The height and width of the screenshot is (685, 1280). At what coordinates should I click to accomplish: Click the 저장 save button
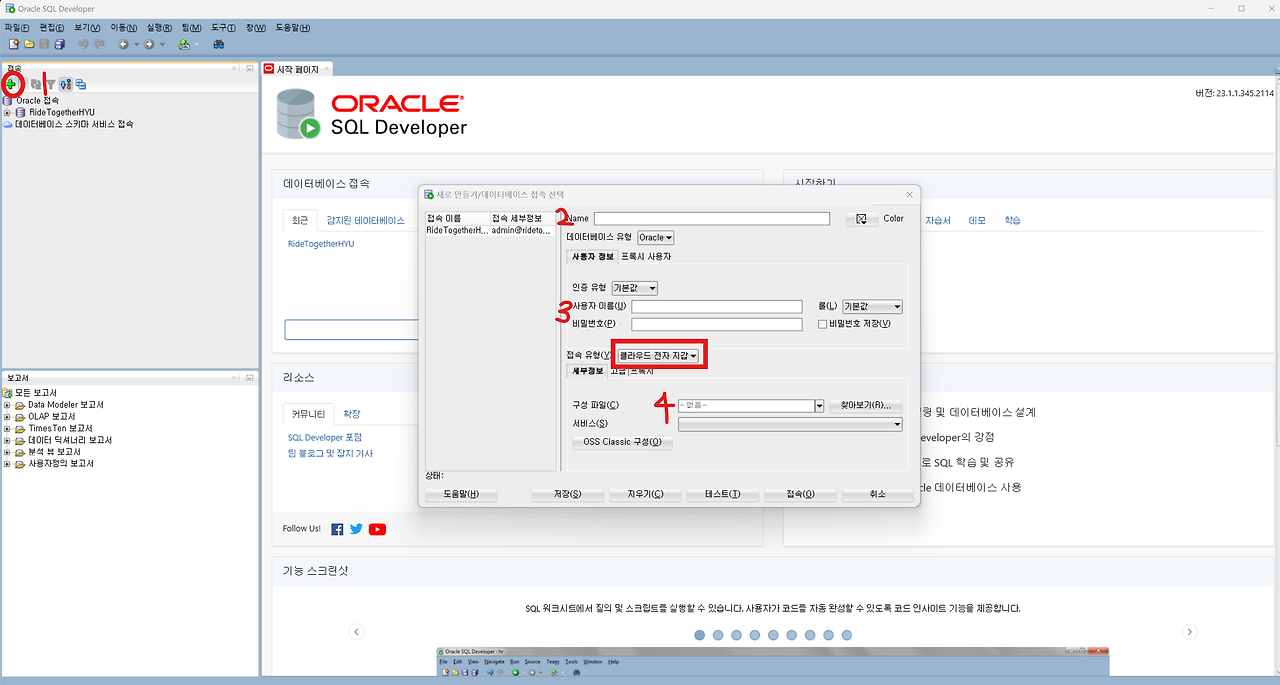click(x=567, y=494)
